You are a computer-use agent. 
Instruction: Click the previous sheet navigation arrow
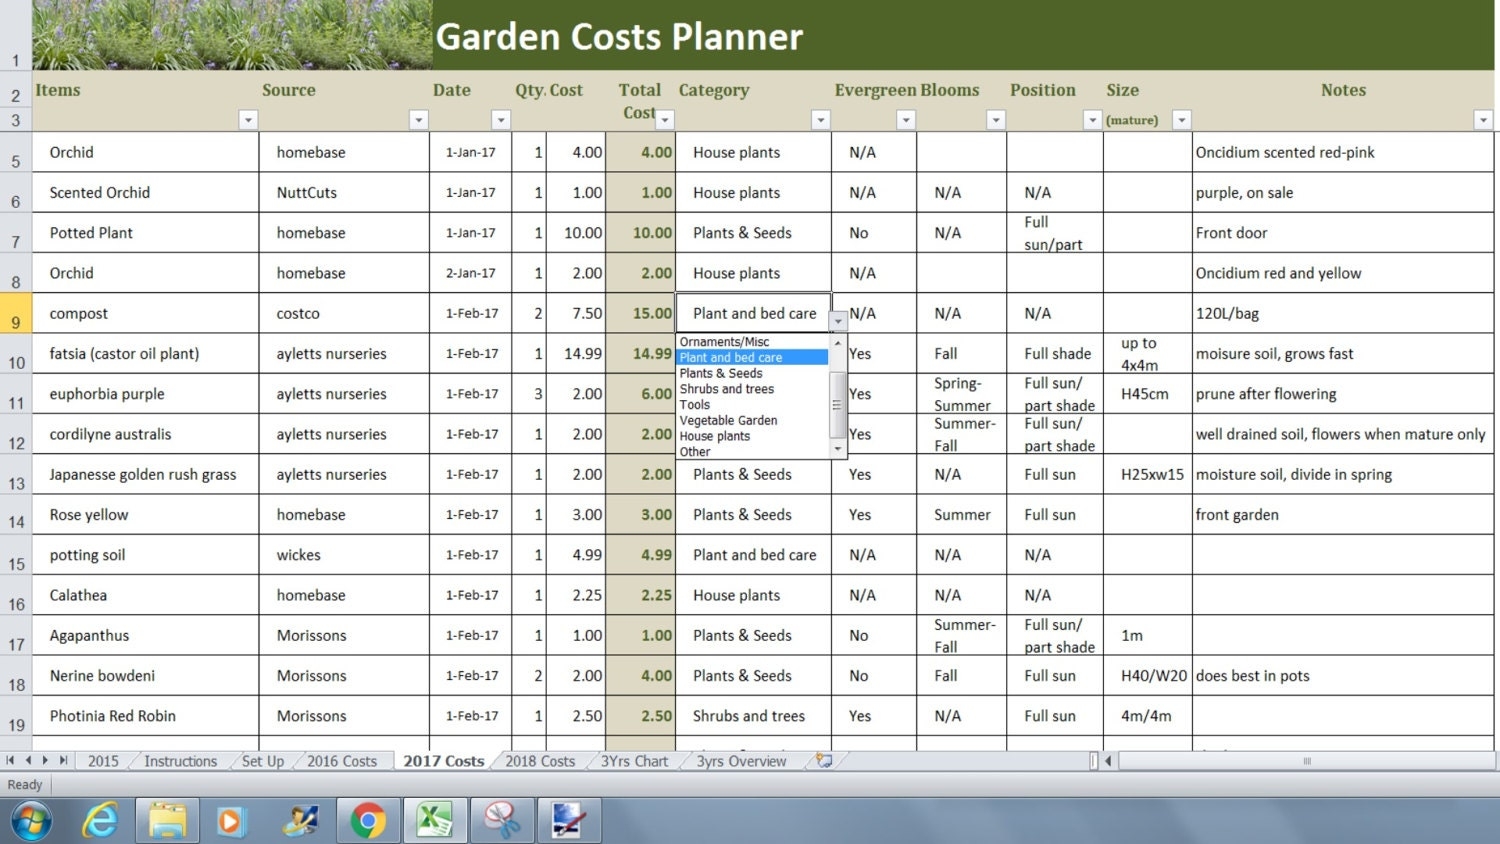(28, 760)
